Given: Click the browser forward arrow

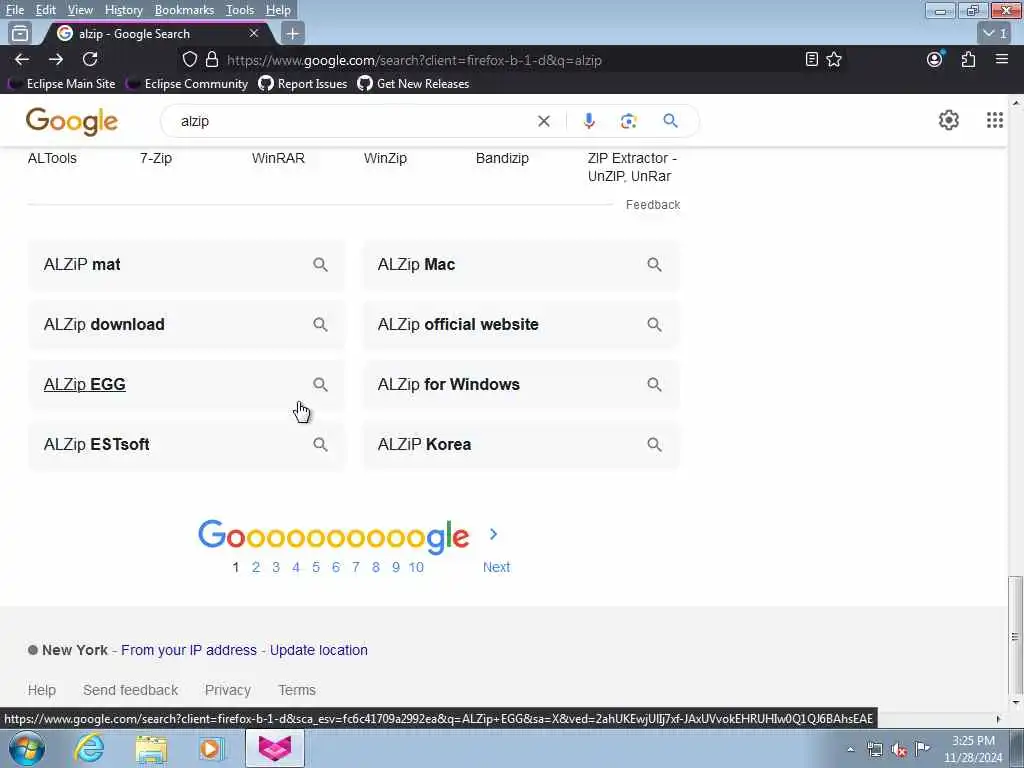Looking at the screenshot, I should pyautogui.click(x=56, y=59).
